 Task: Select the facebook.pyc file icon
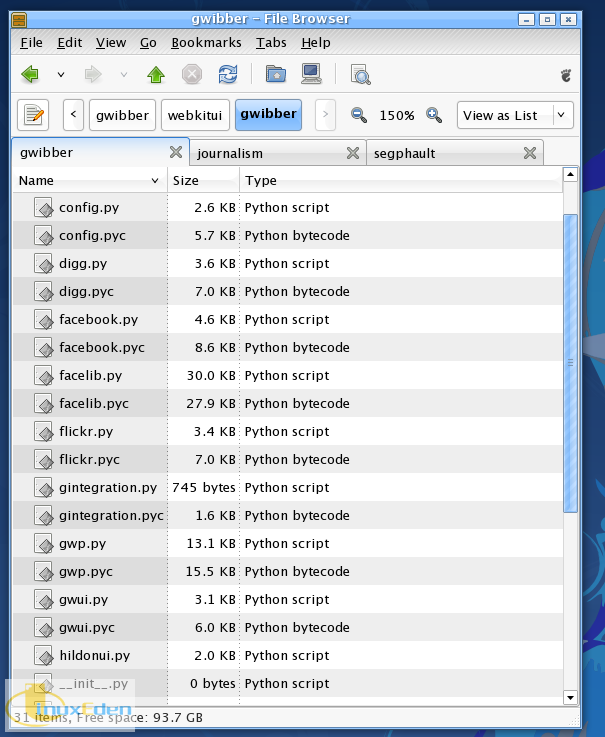coord(44,348)
